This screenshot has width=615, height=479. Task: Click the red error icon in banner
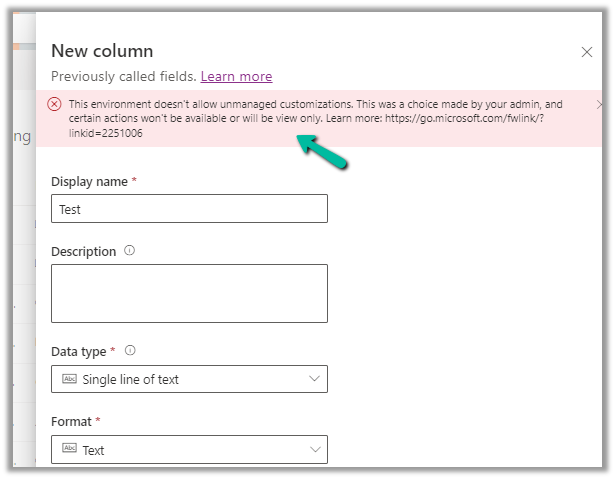point(55,104)
